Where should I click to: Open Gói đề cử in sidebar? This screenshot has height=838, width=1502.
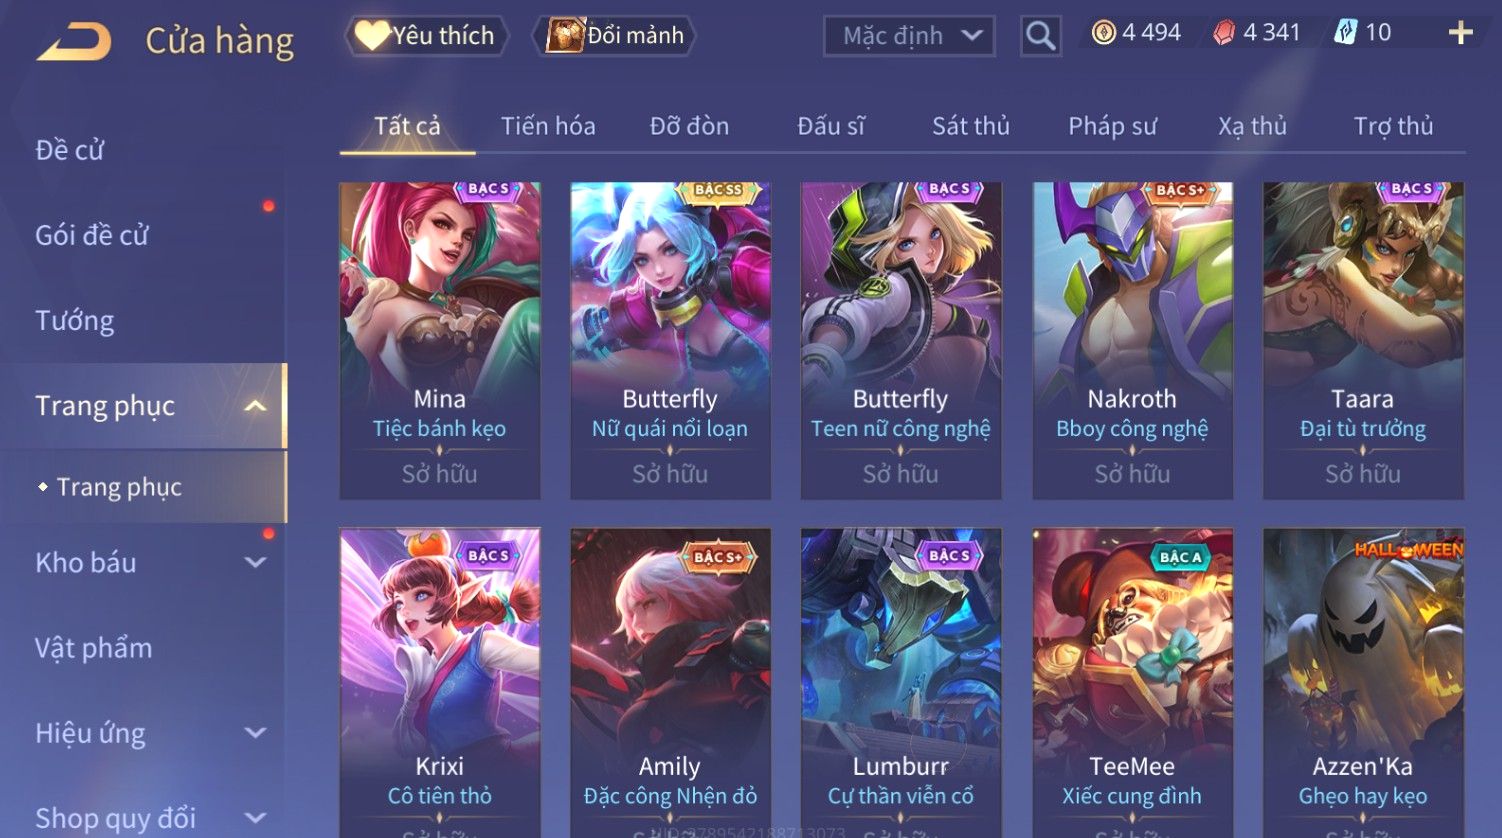click(92, 236)
